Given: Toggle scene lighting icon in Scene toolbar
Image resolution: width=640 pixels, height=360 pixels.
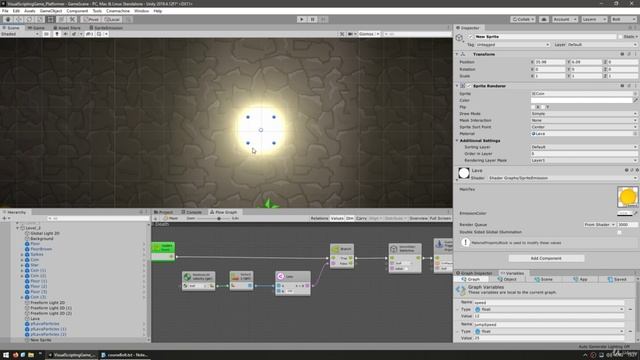Looking at the screenshot, I should tap(57, 34).
